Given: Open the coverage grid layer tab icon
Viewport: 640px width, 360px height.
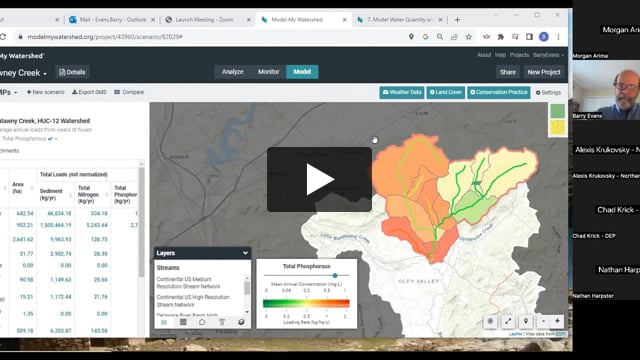Looking at the screenshot, I should tap(183, 322).
